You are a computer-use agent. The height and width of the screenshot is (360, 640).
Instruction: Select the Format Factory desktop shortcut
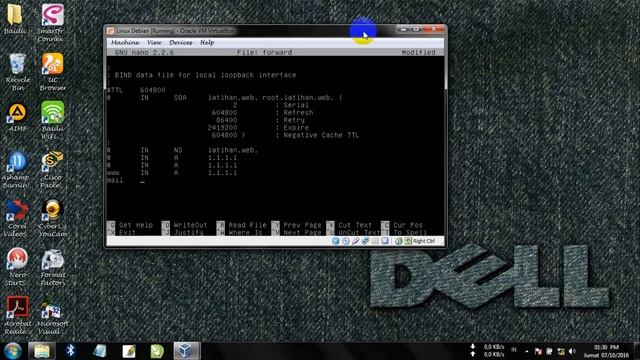point(52,267)
